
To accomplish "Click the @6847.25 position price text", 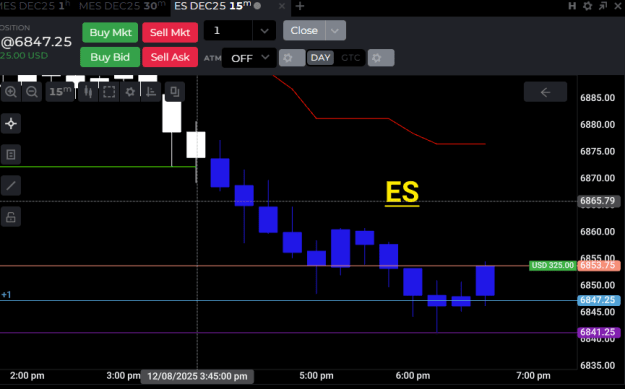I will click(x=36, y=42).
